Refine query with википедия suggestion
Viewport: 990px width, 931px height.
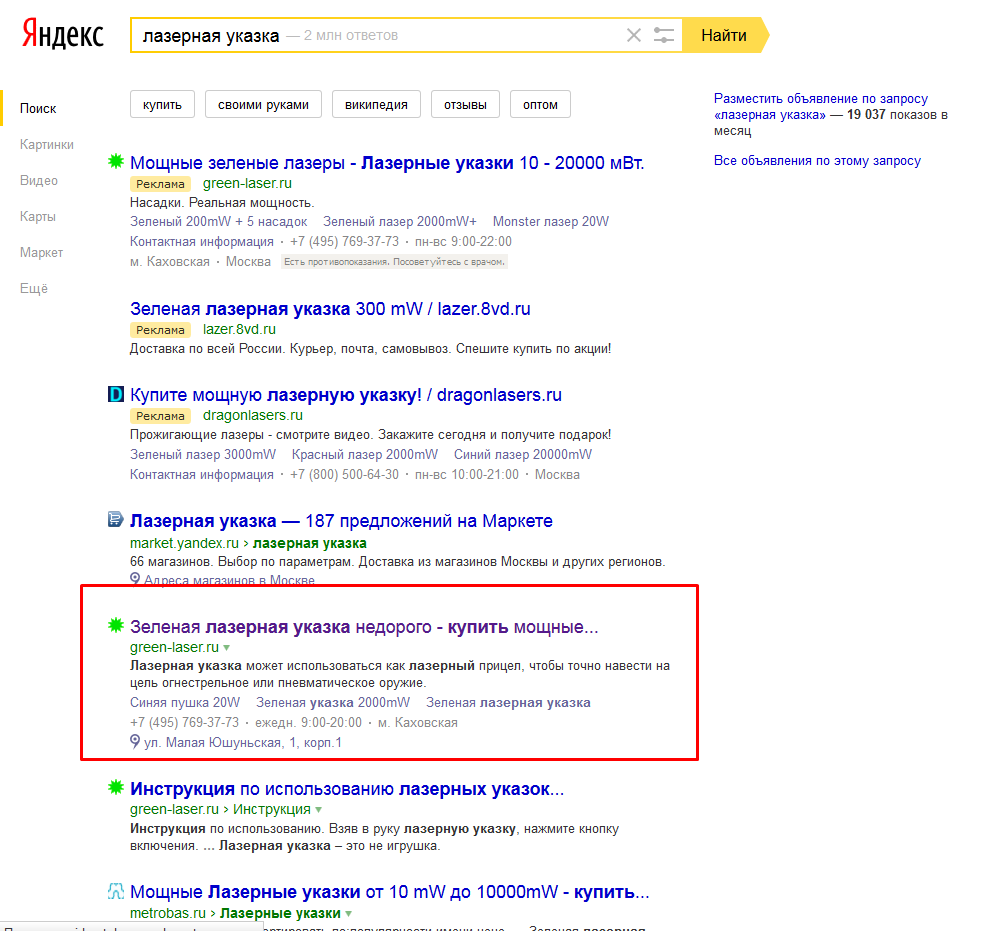coord(376,104)
